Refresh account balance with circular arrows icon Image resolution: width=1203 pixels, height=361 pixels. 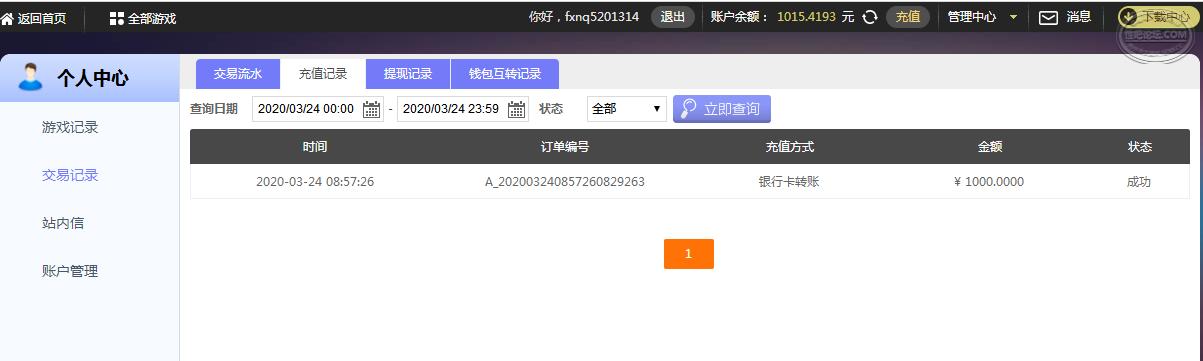(870, 17)
